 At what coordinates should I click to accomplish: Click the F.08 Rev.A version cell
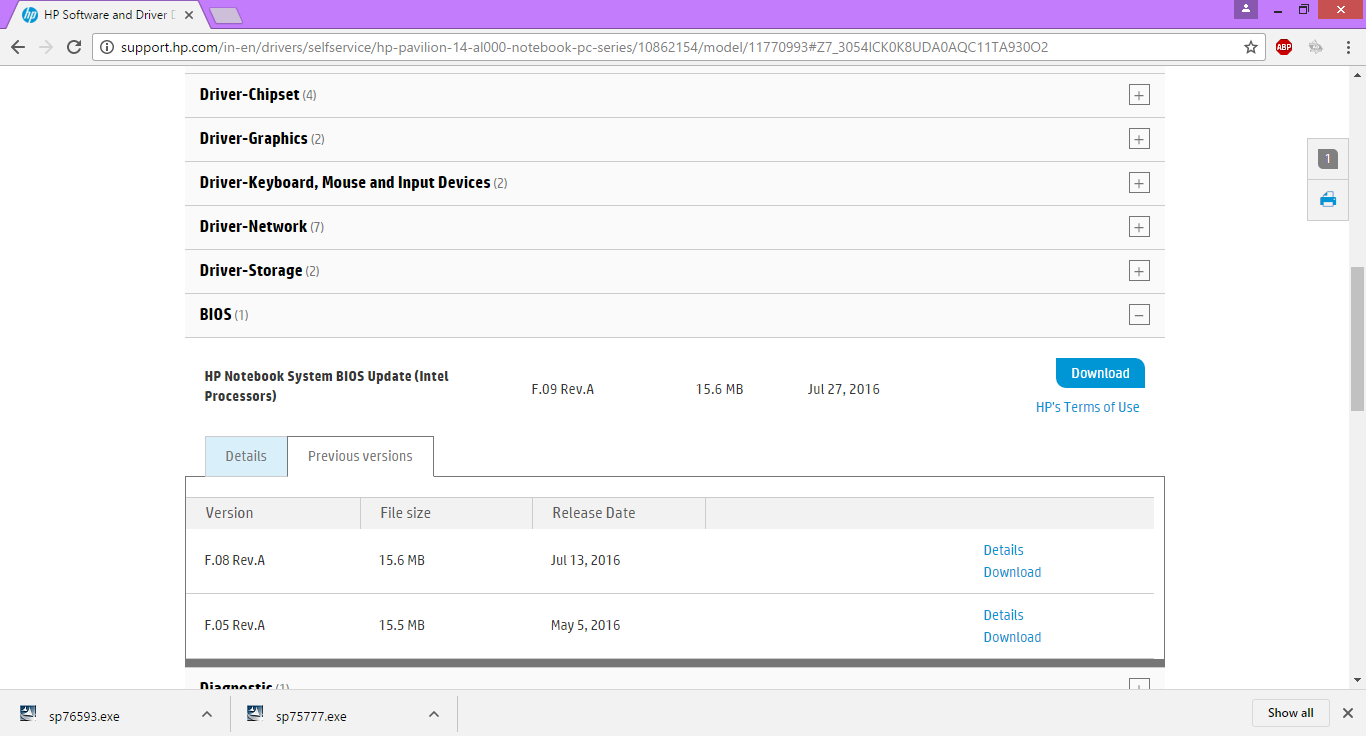tap(234, 561)
